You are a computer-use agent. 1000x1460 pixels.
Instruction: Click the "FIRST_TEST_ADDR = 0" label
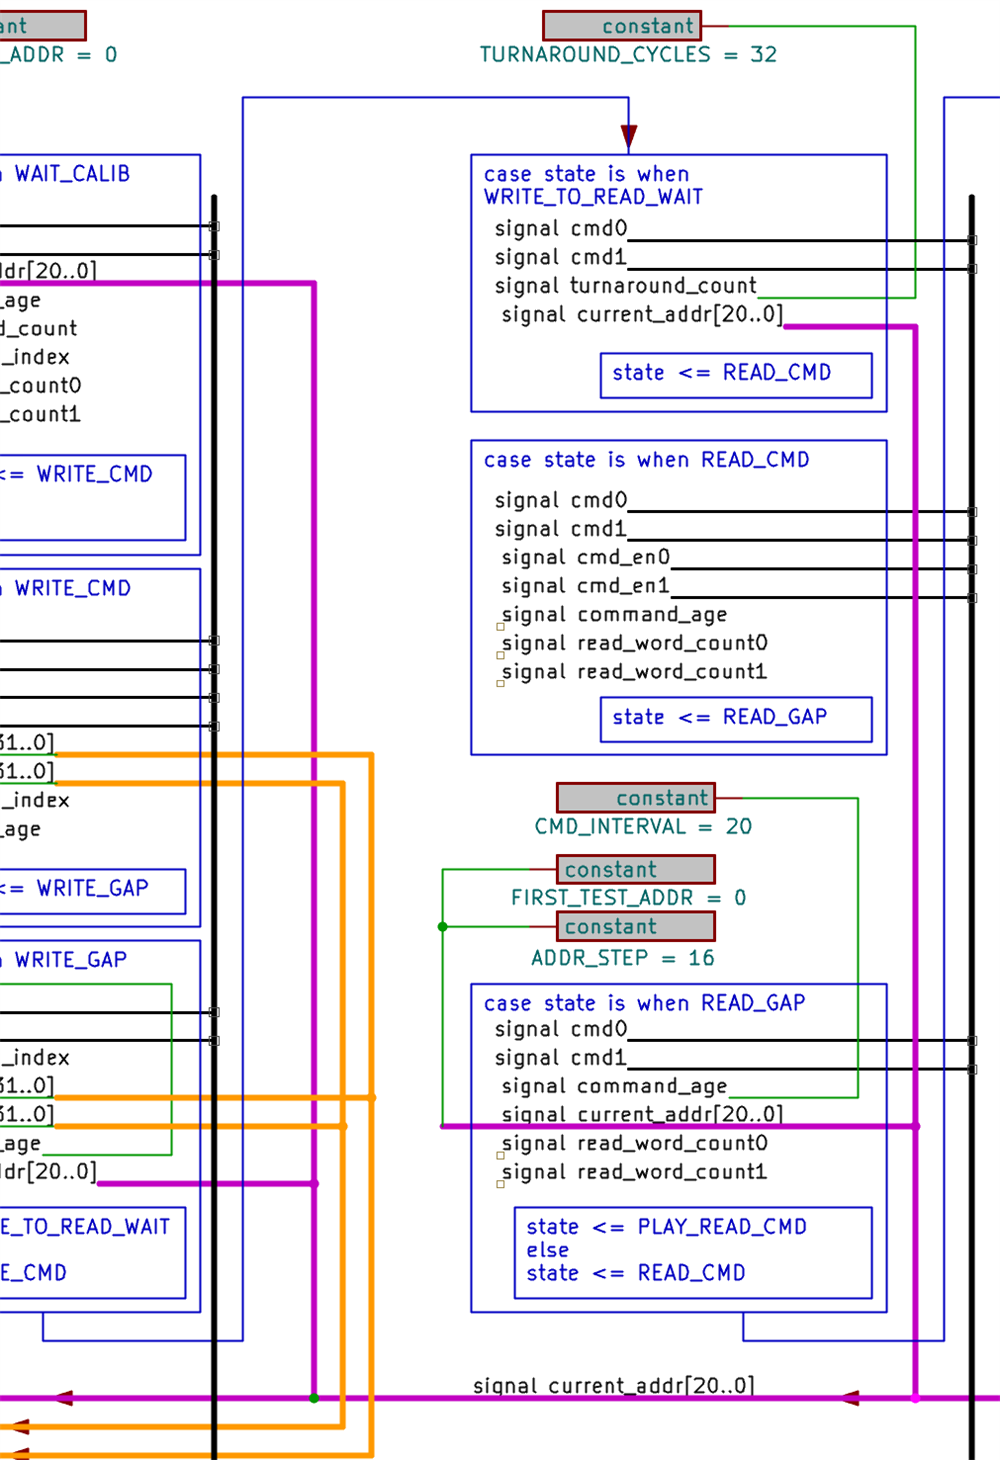point(628,898)
